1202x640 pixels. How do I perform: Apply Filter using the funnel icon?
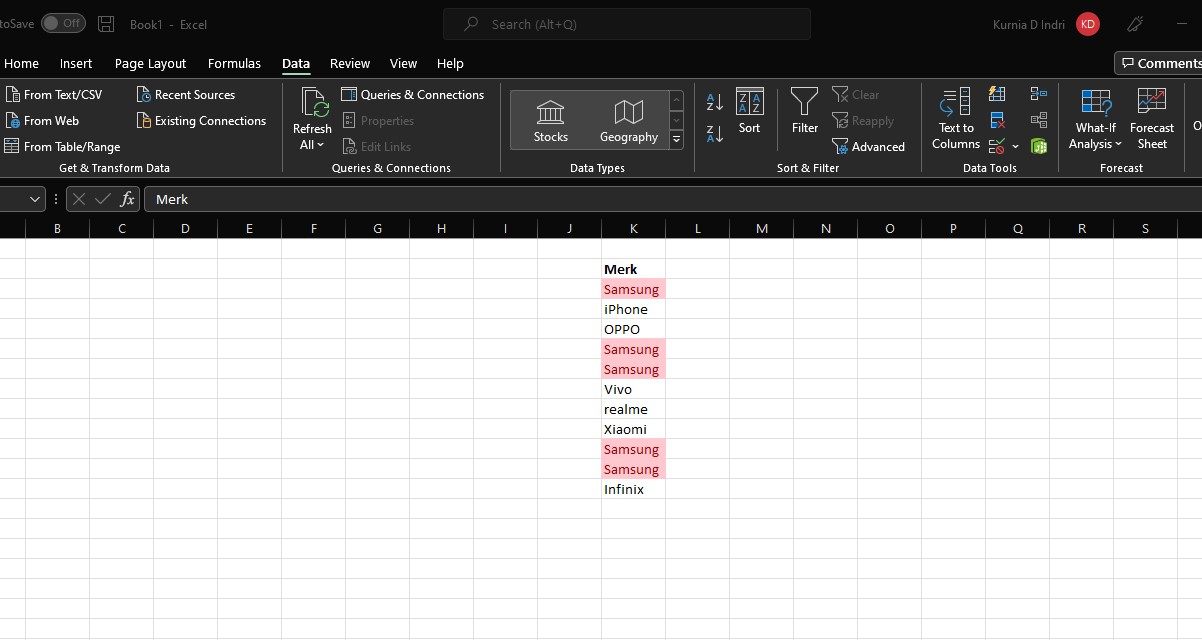tap(804, 111)
